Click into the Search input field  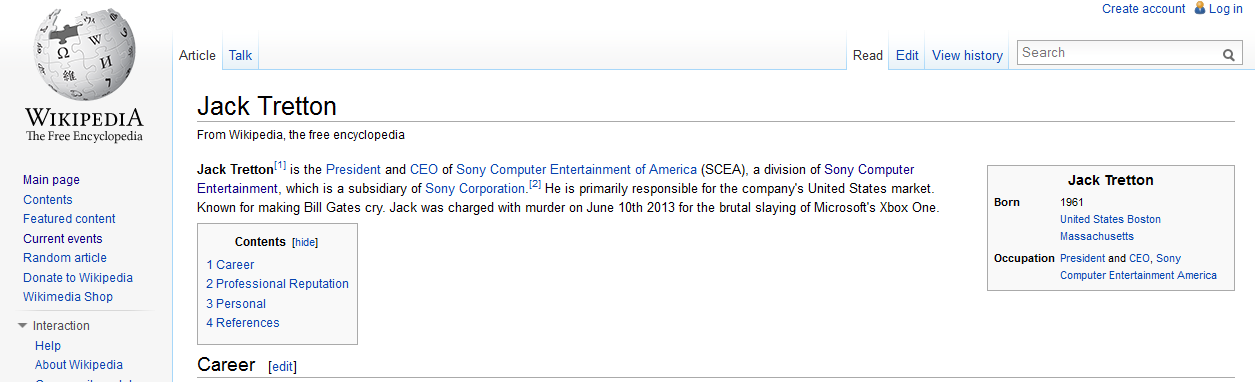tap(1118, 53)
